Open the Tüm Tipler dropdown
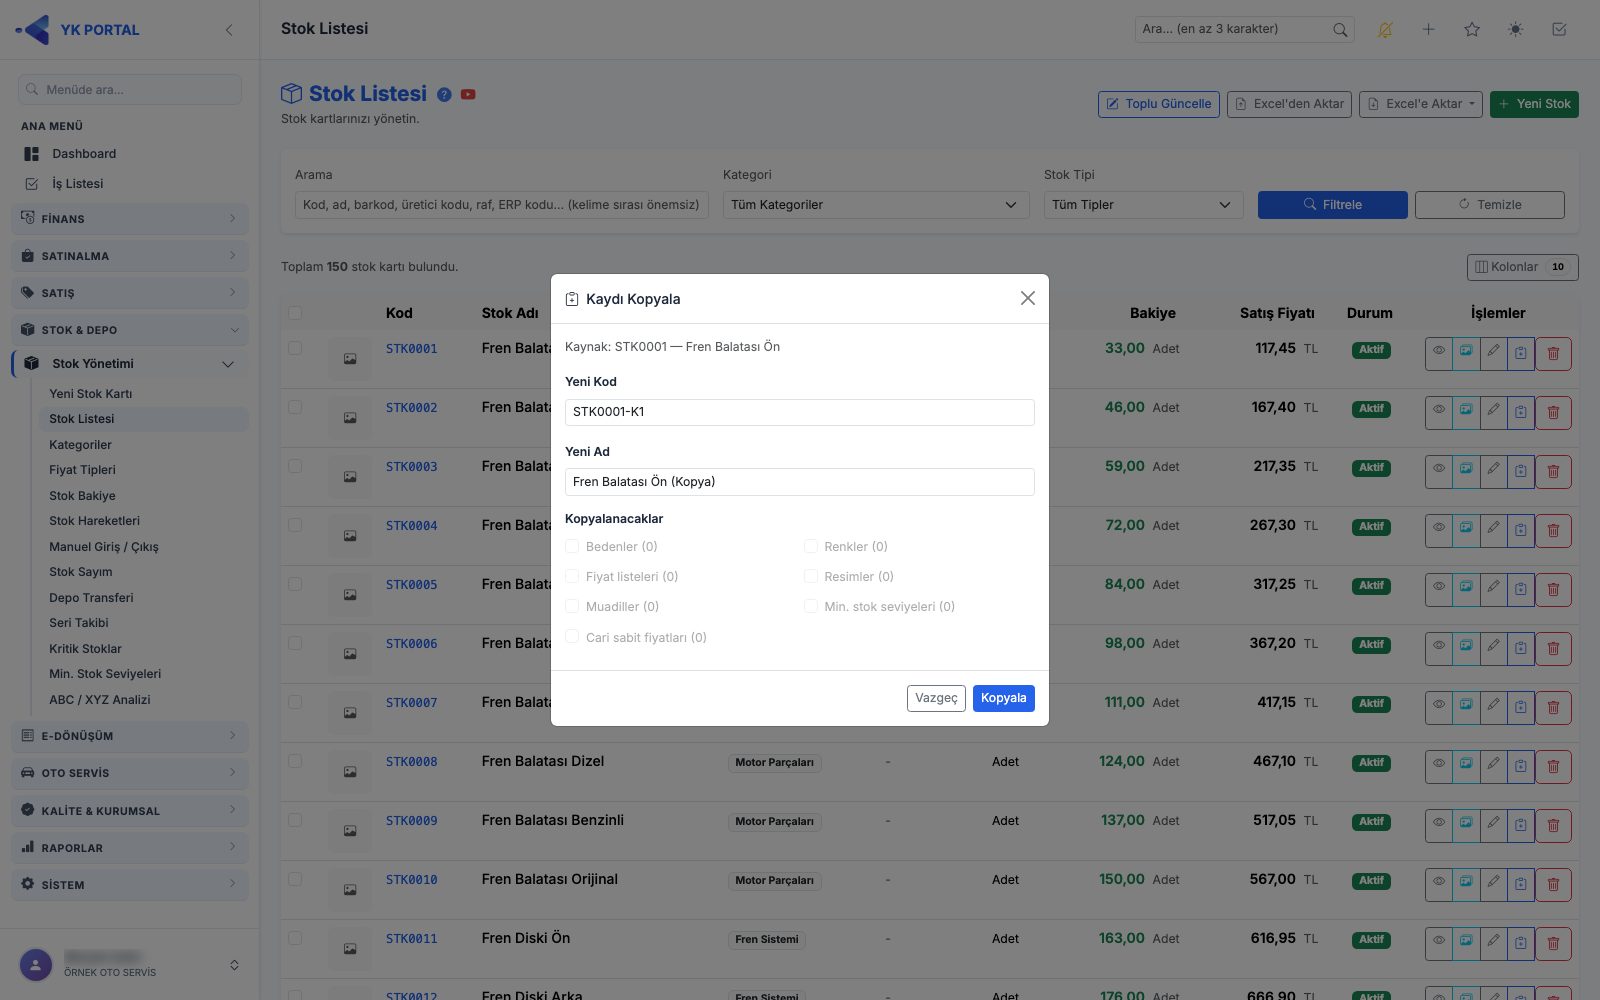Viewport: 1600px width, 1000px height. click(x=1143, y=205)
